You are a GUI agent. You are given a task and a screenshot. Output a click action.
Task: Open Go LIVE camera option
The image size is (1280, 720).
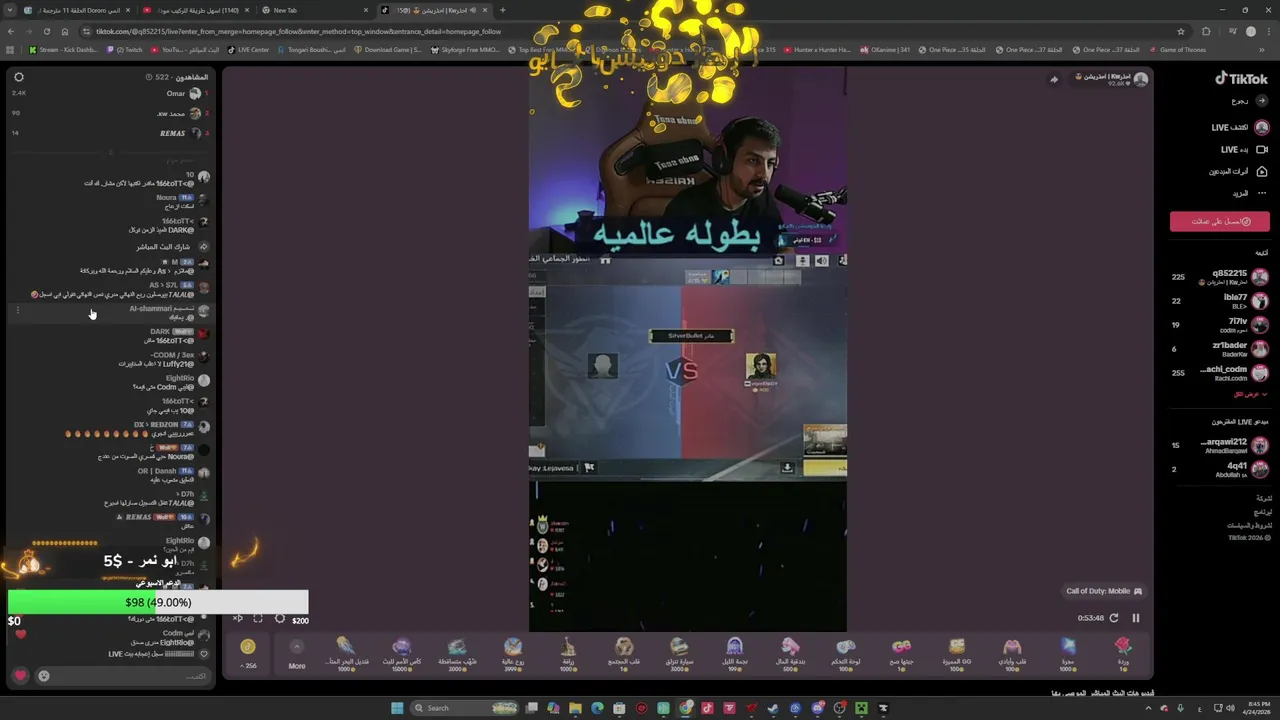[1241, 150]
